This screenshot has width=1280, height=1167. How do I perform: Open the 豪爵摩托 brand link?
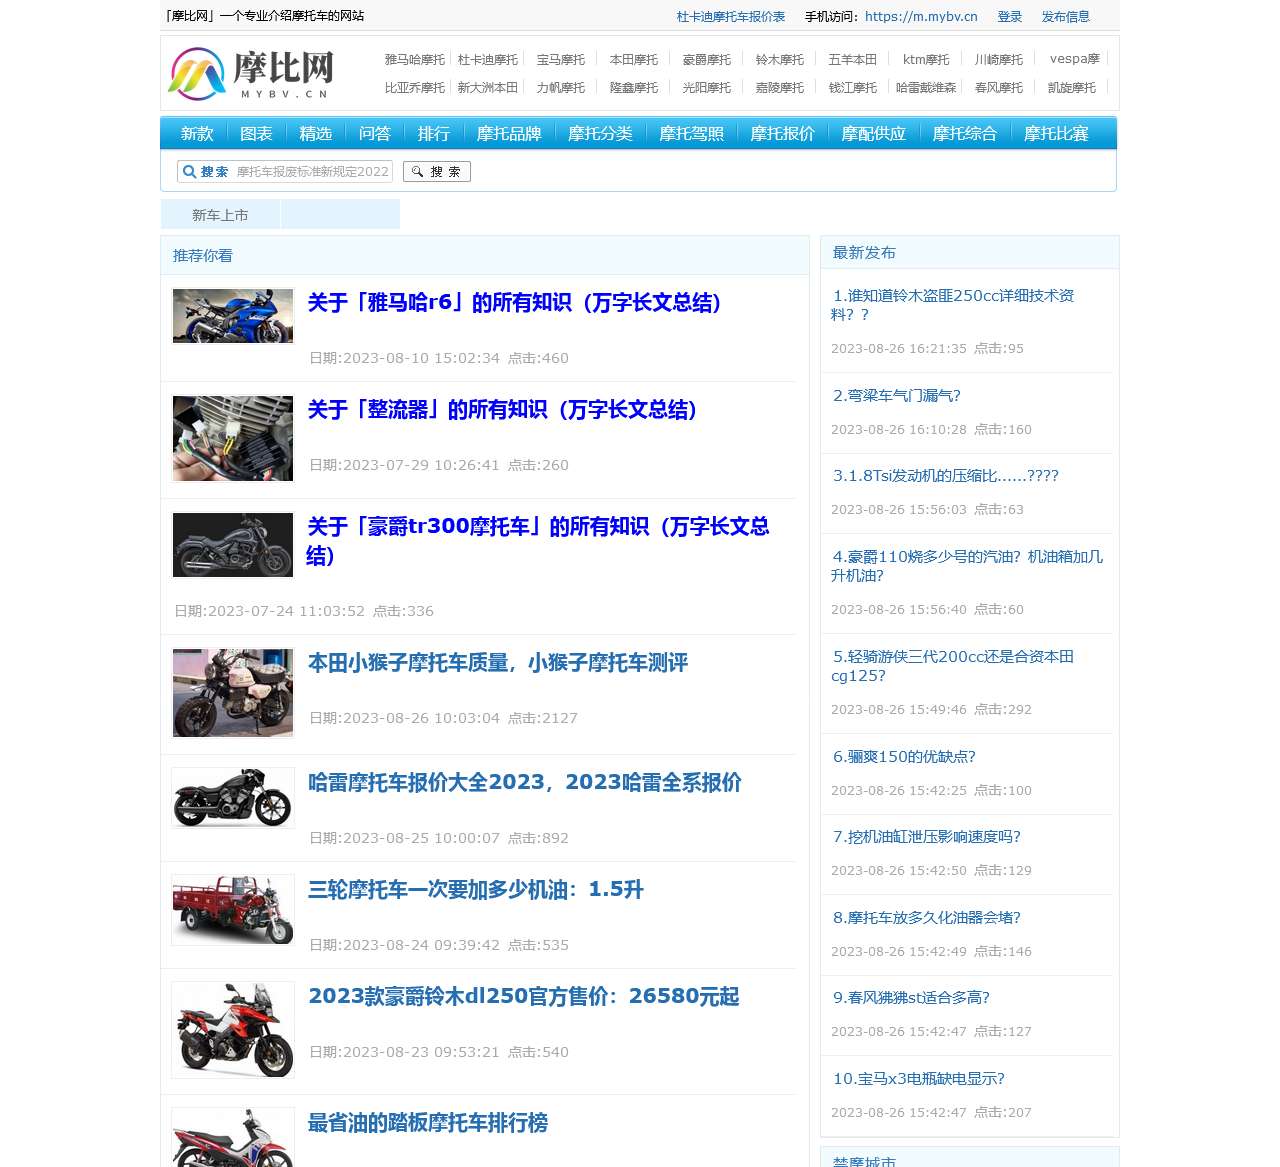click(707, 60)
